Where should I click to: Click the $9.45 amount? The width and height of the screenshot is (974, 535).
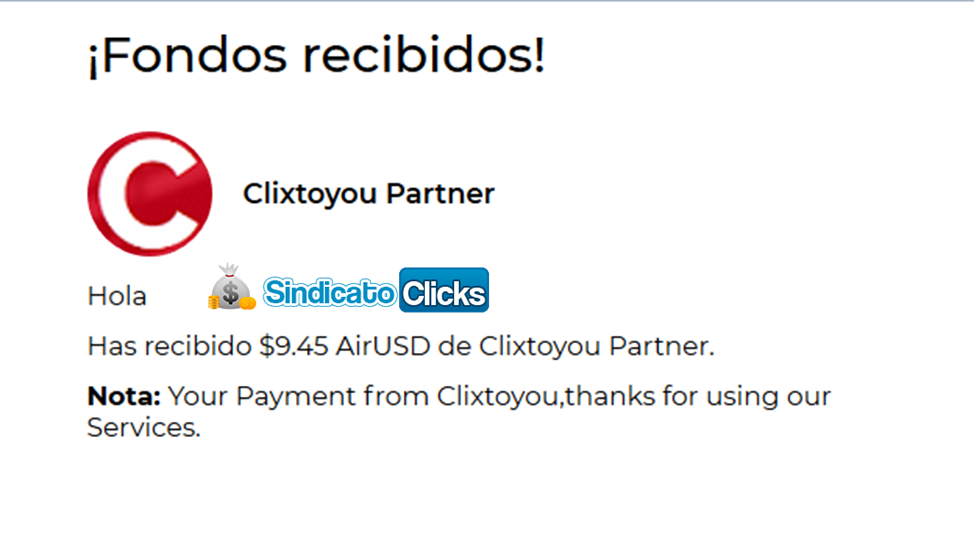293,345
